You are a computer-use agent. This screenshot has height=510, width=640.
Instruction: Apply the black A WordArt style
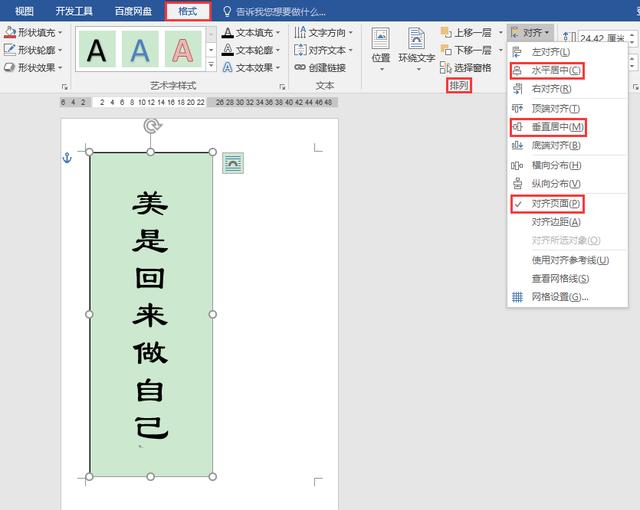coord(96,50)
